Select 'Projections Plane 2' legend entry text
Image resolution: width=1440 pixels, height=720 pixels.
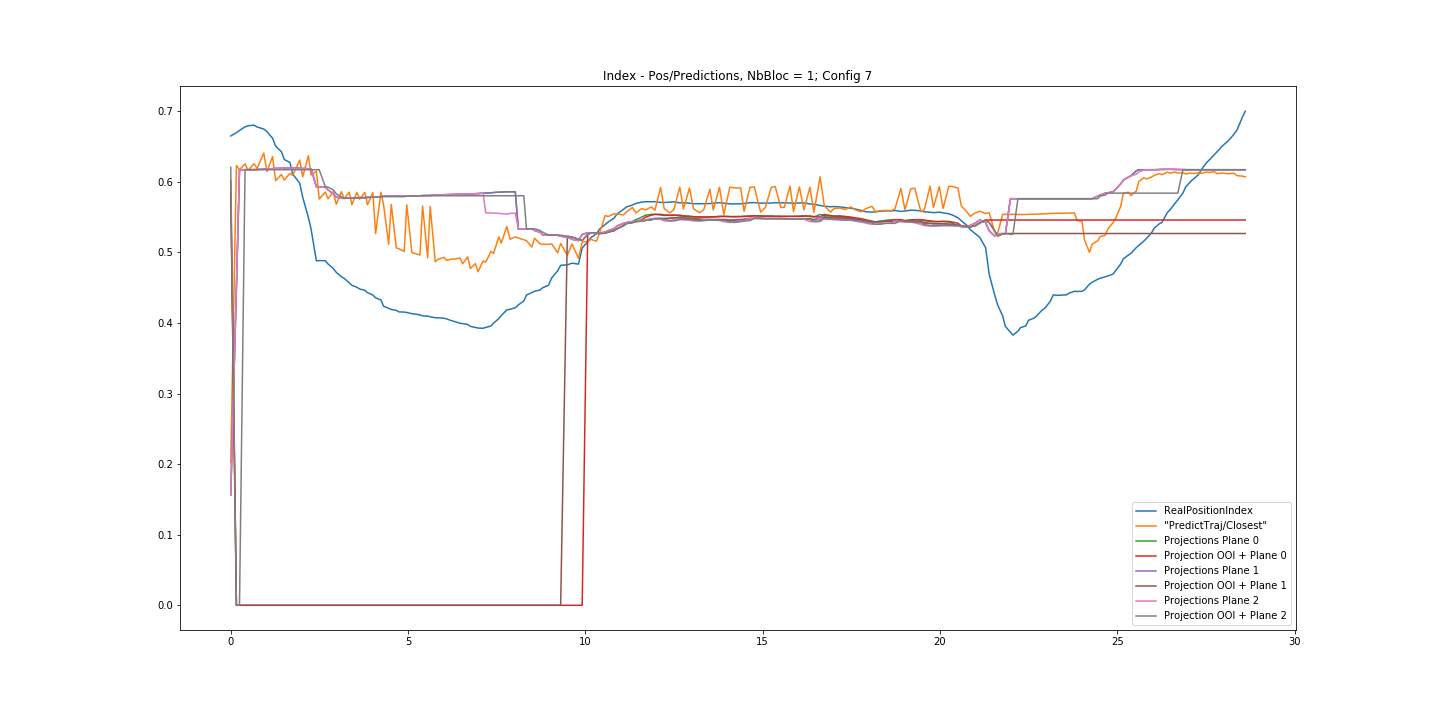click(1211, 600)
